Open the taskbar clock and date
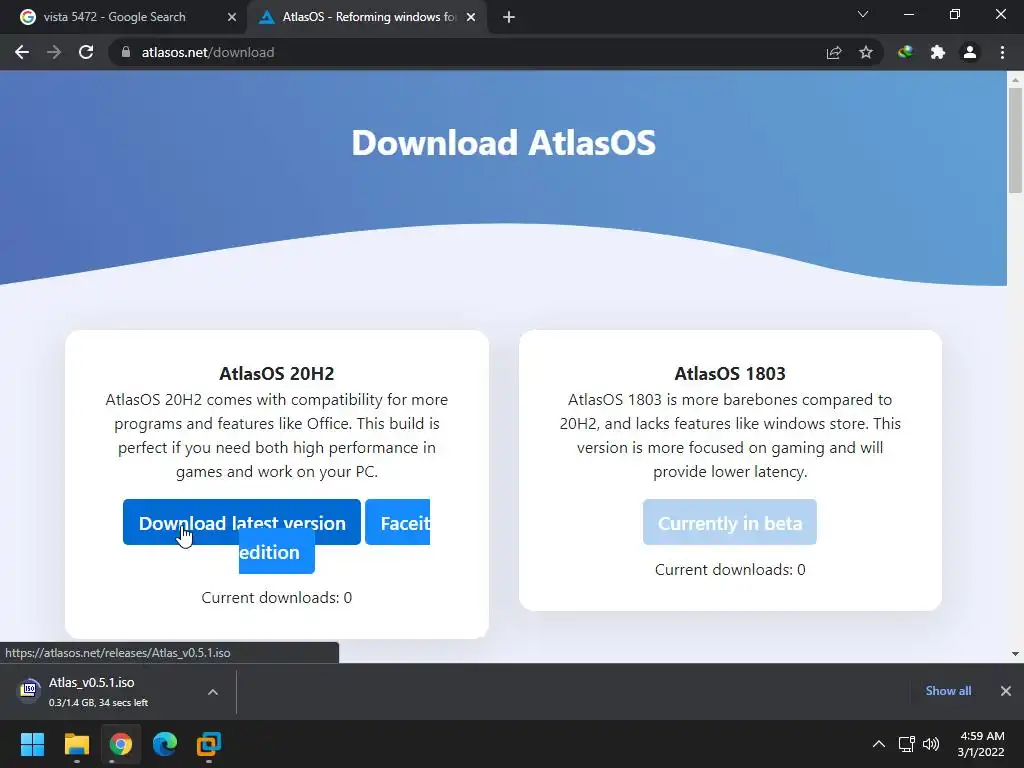 [x=981, y=744]
